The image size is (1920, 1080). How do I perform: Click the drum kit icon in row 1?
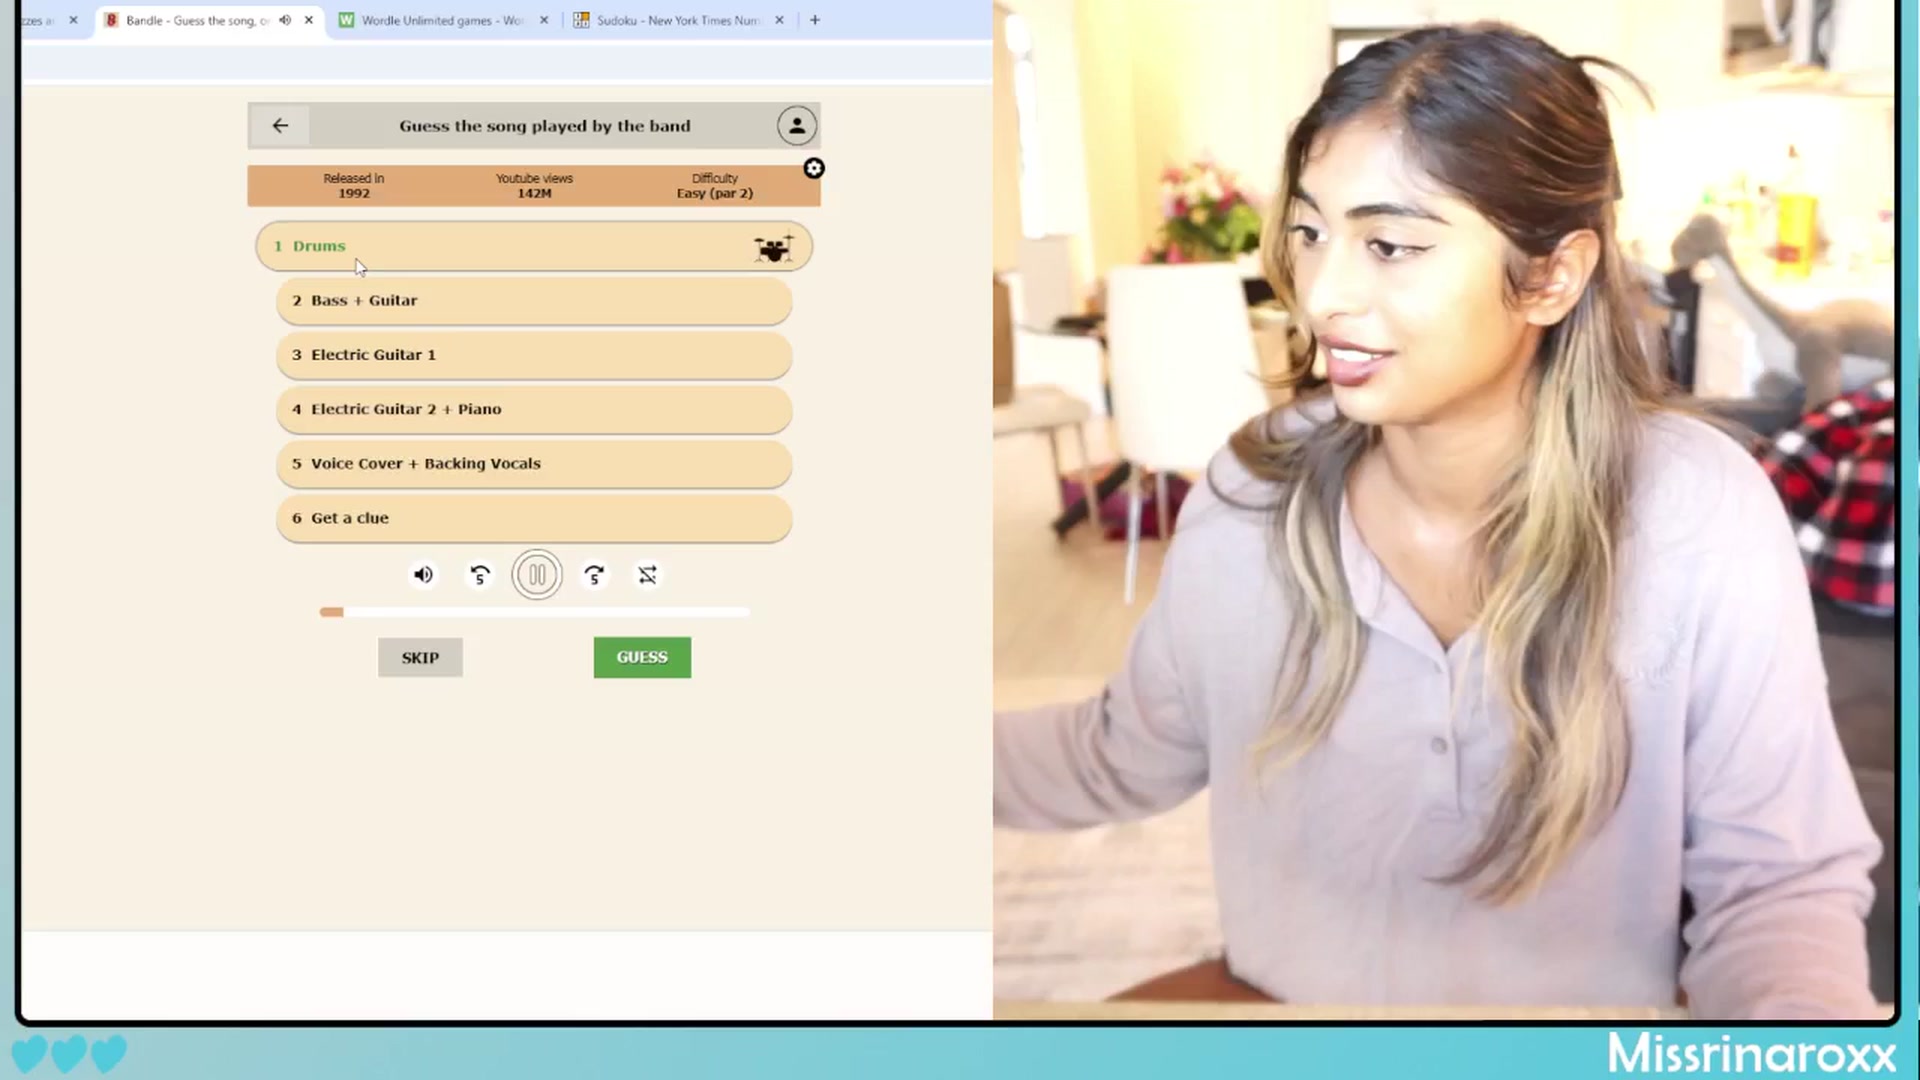click(773, 247)
